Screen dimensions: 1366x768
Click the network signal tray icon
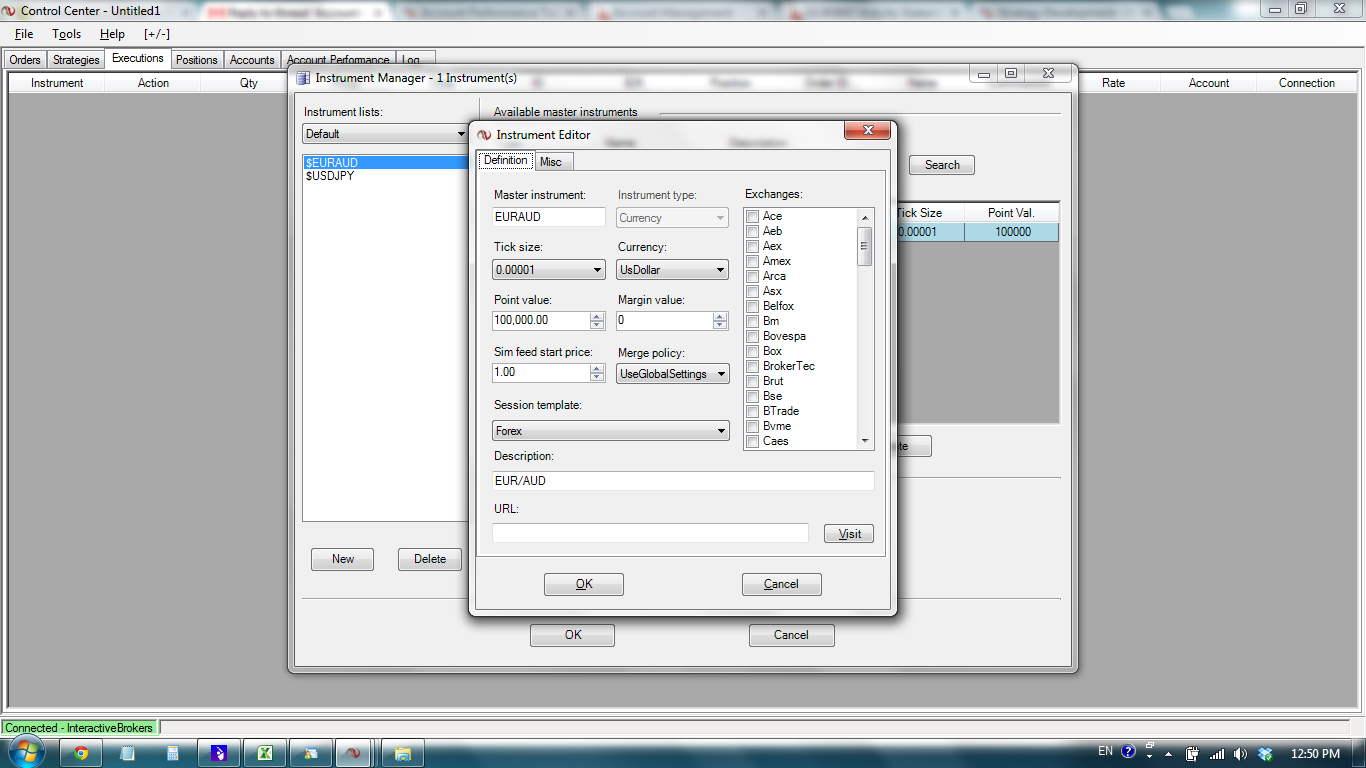(1216, 753)
